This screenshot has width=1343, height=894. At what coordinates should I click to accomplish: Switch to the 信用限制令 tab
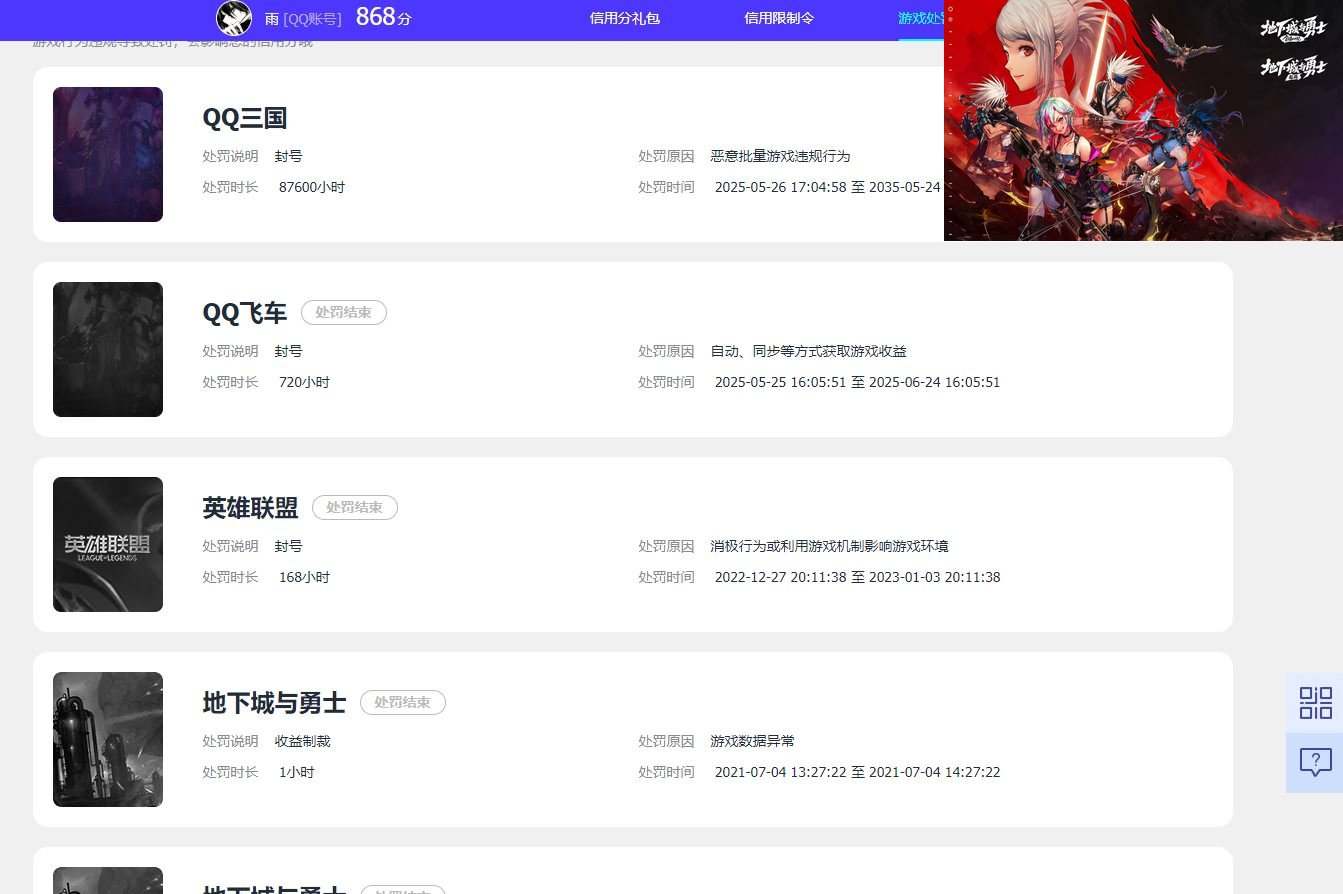(x=779, y=18)
